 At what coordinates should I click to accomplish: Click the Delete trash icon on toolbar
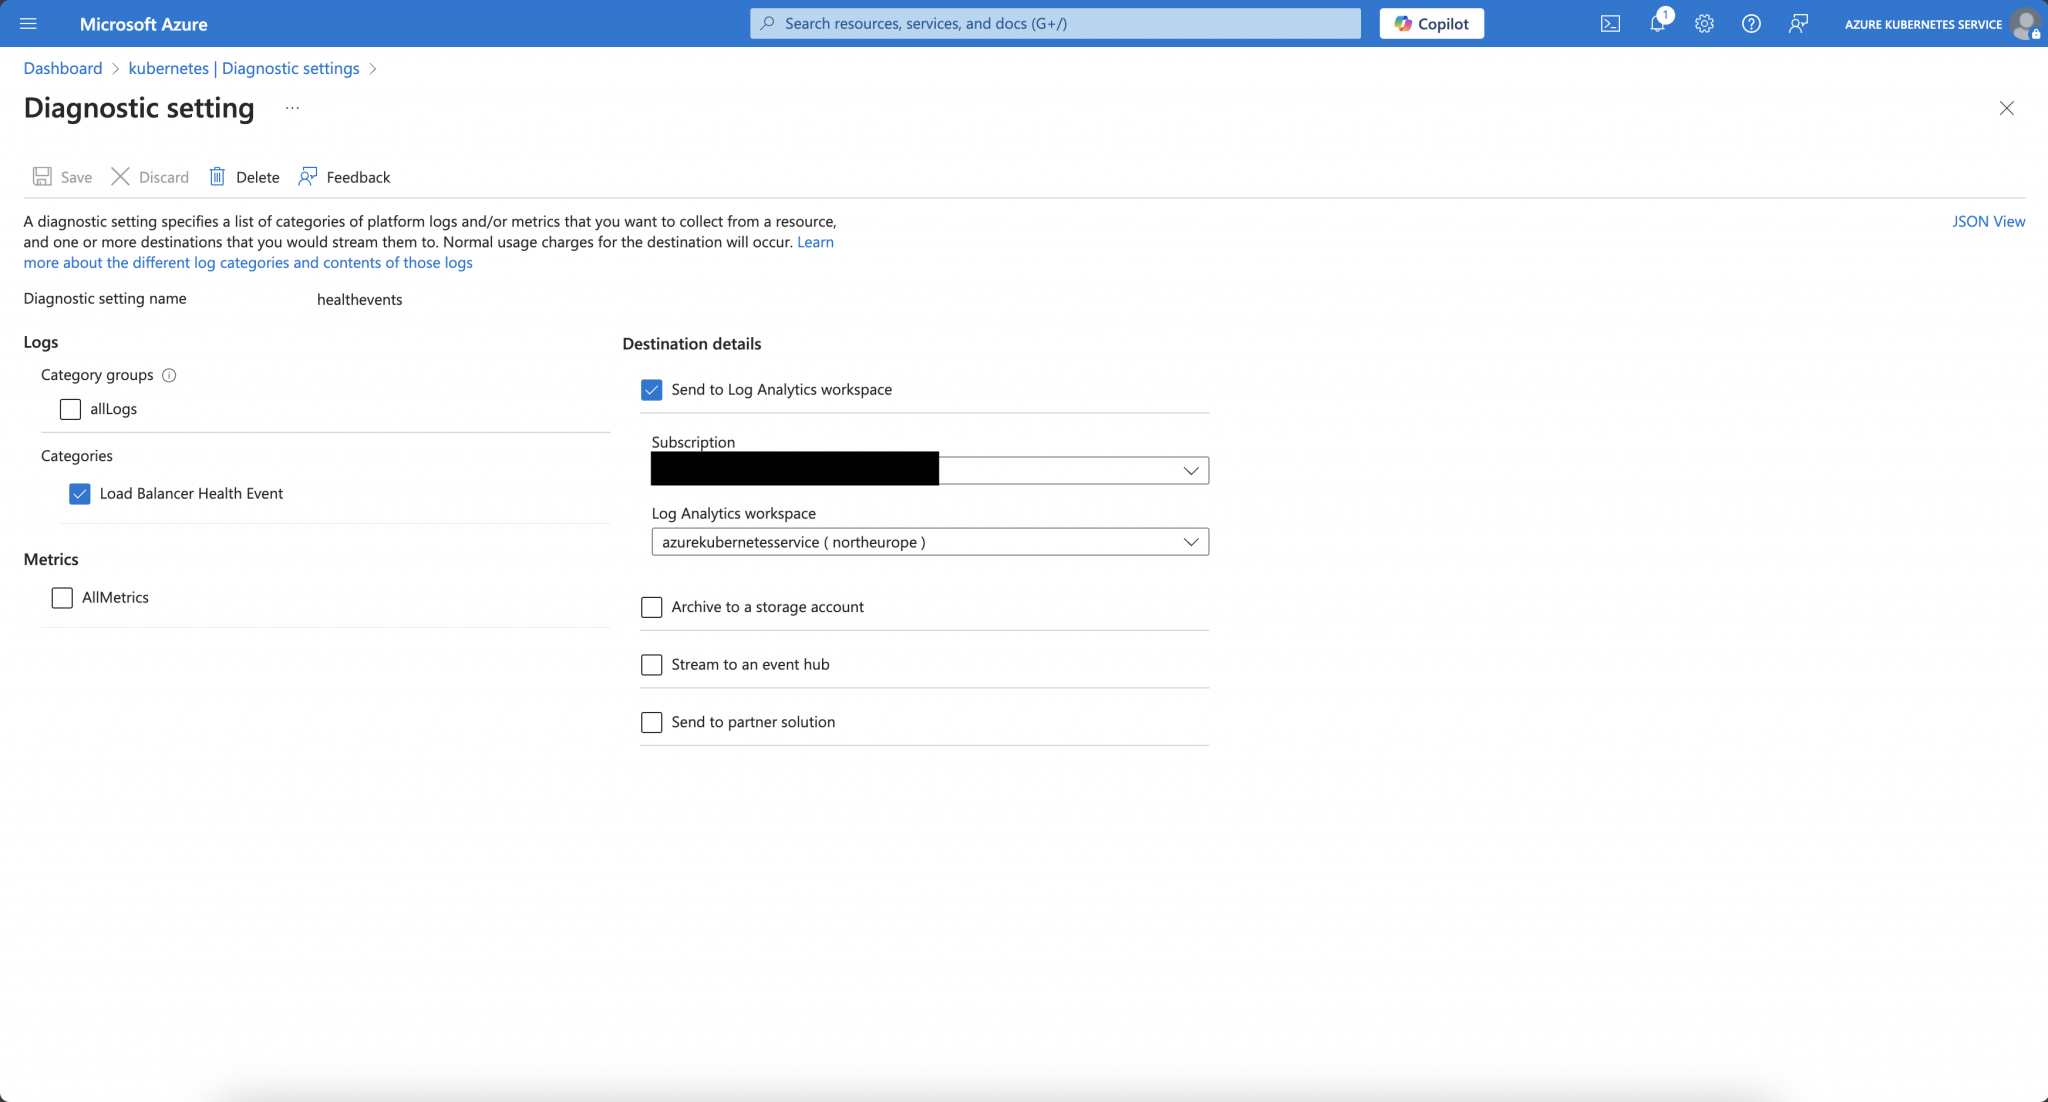click(218, 176)
